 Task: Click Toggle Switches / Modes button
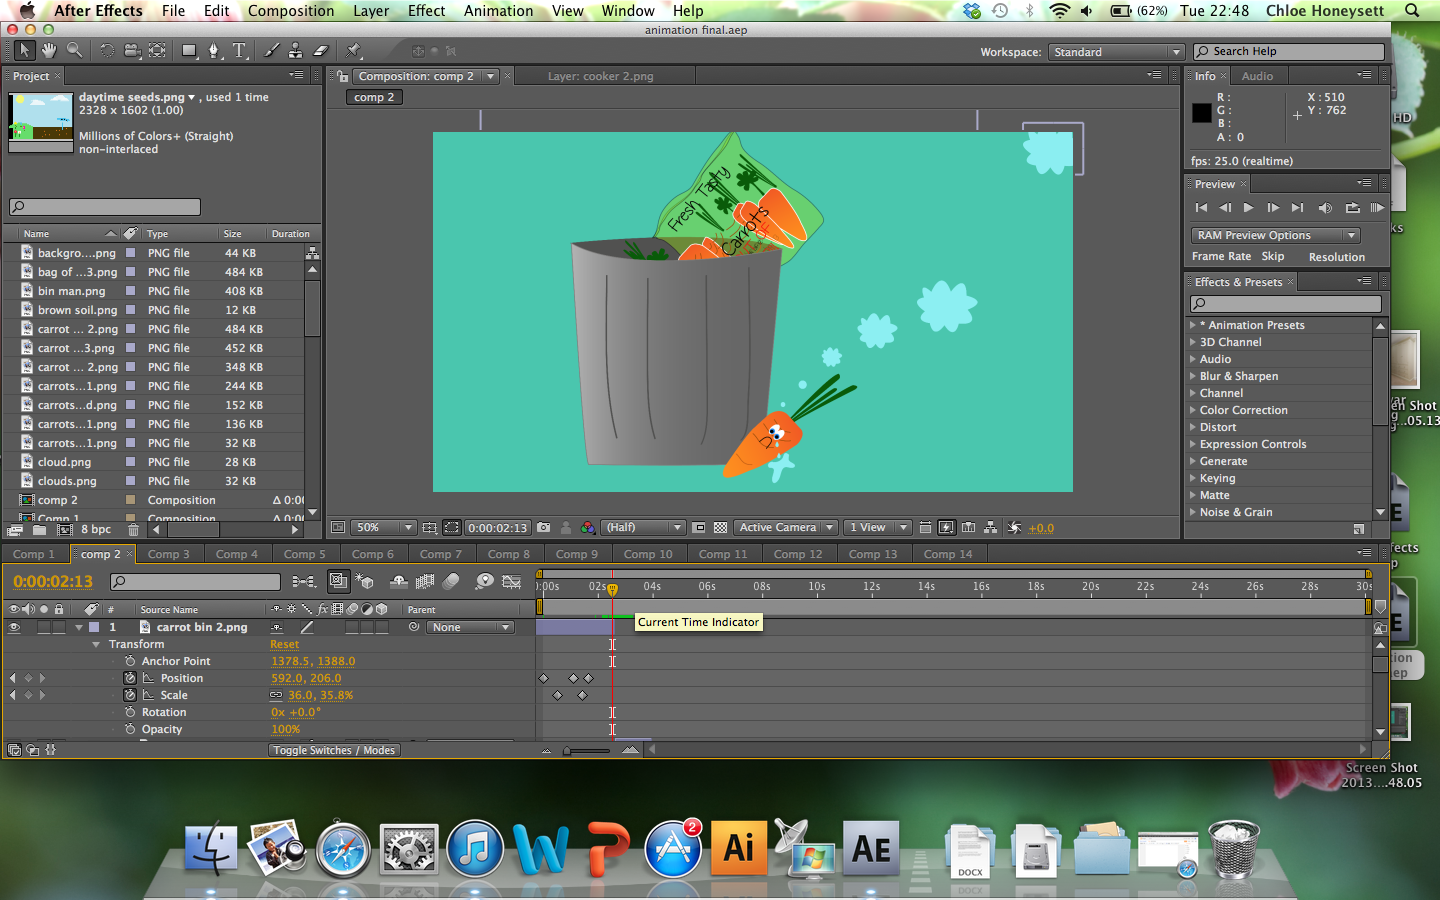(334, 750)
